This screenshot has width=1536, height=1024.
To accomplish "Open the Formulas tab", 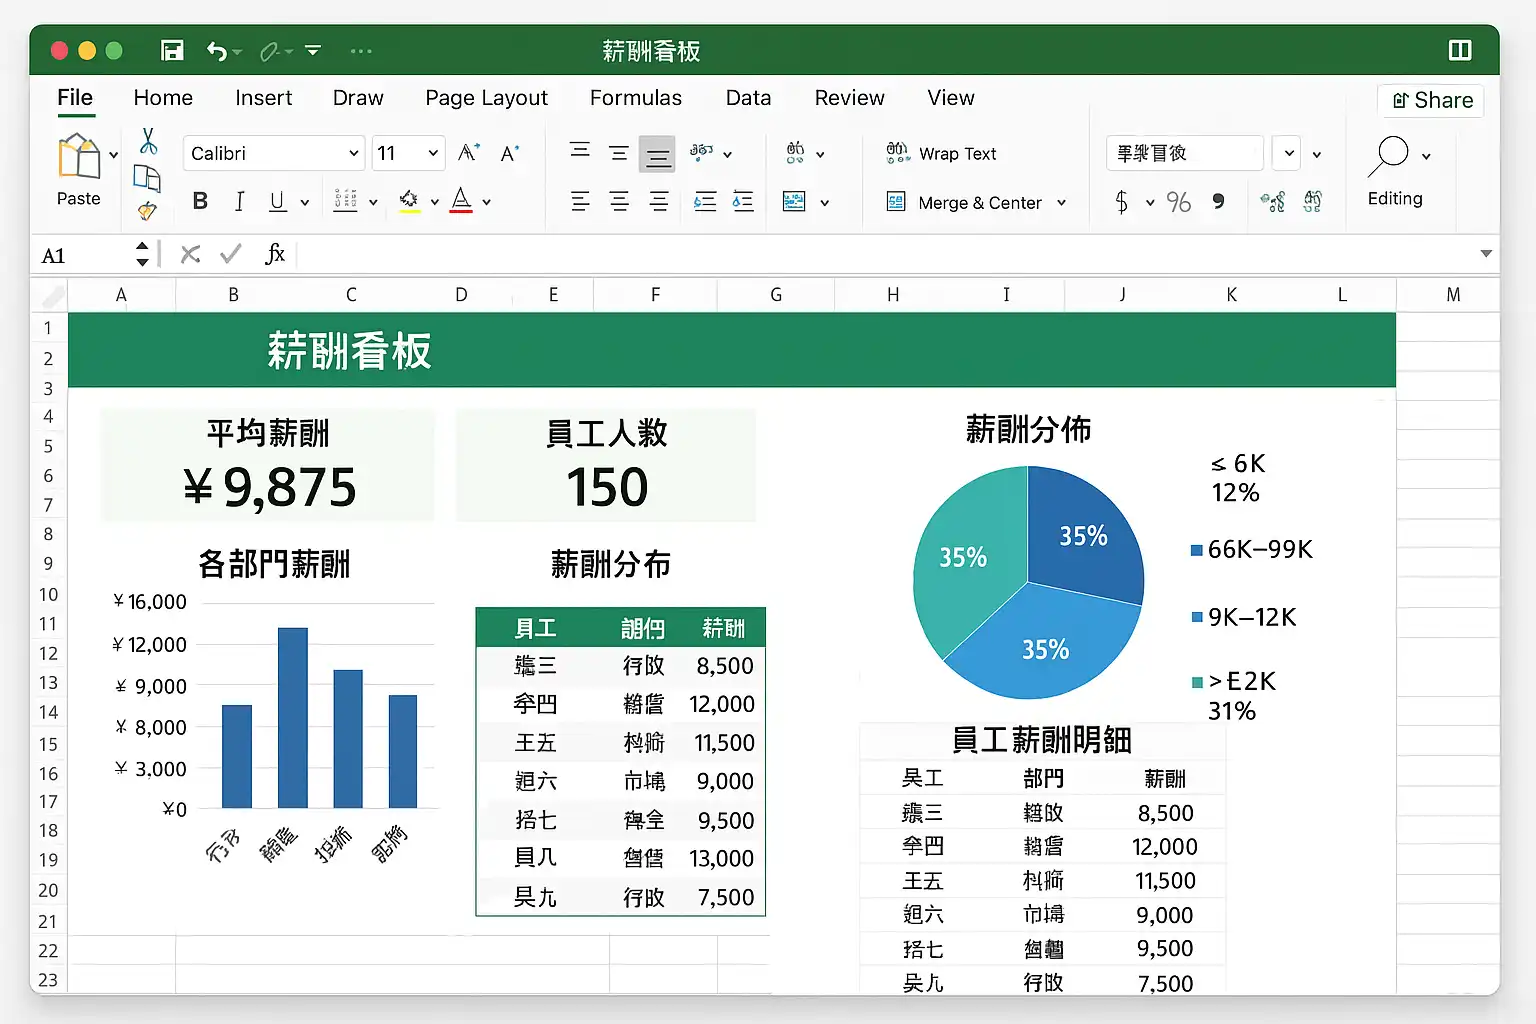I will (635, 98).
